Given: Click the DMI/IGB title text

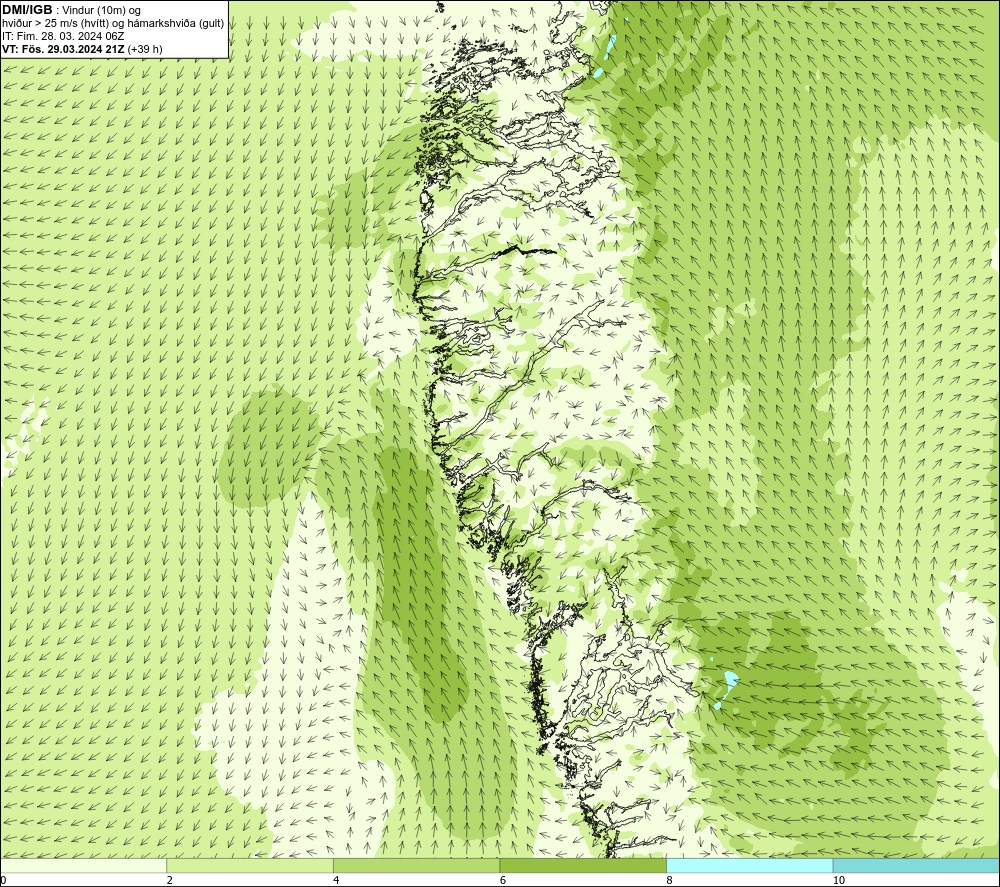Looking at the screenshot, I should pos(27,10).
